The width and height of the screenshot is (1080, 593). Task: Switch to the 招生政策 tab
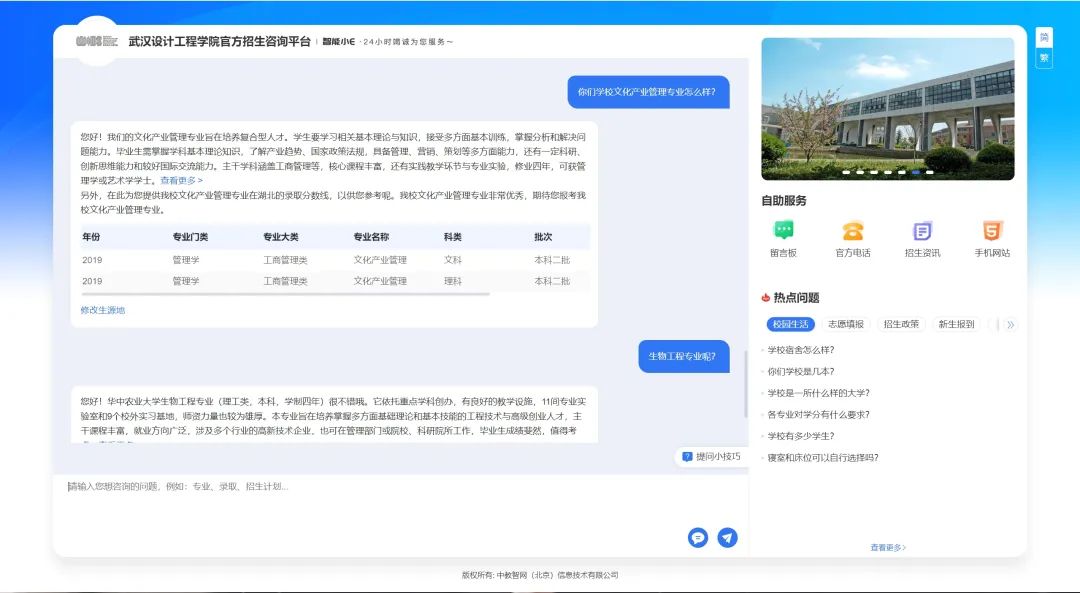click(x=901, y=324)
